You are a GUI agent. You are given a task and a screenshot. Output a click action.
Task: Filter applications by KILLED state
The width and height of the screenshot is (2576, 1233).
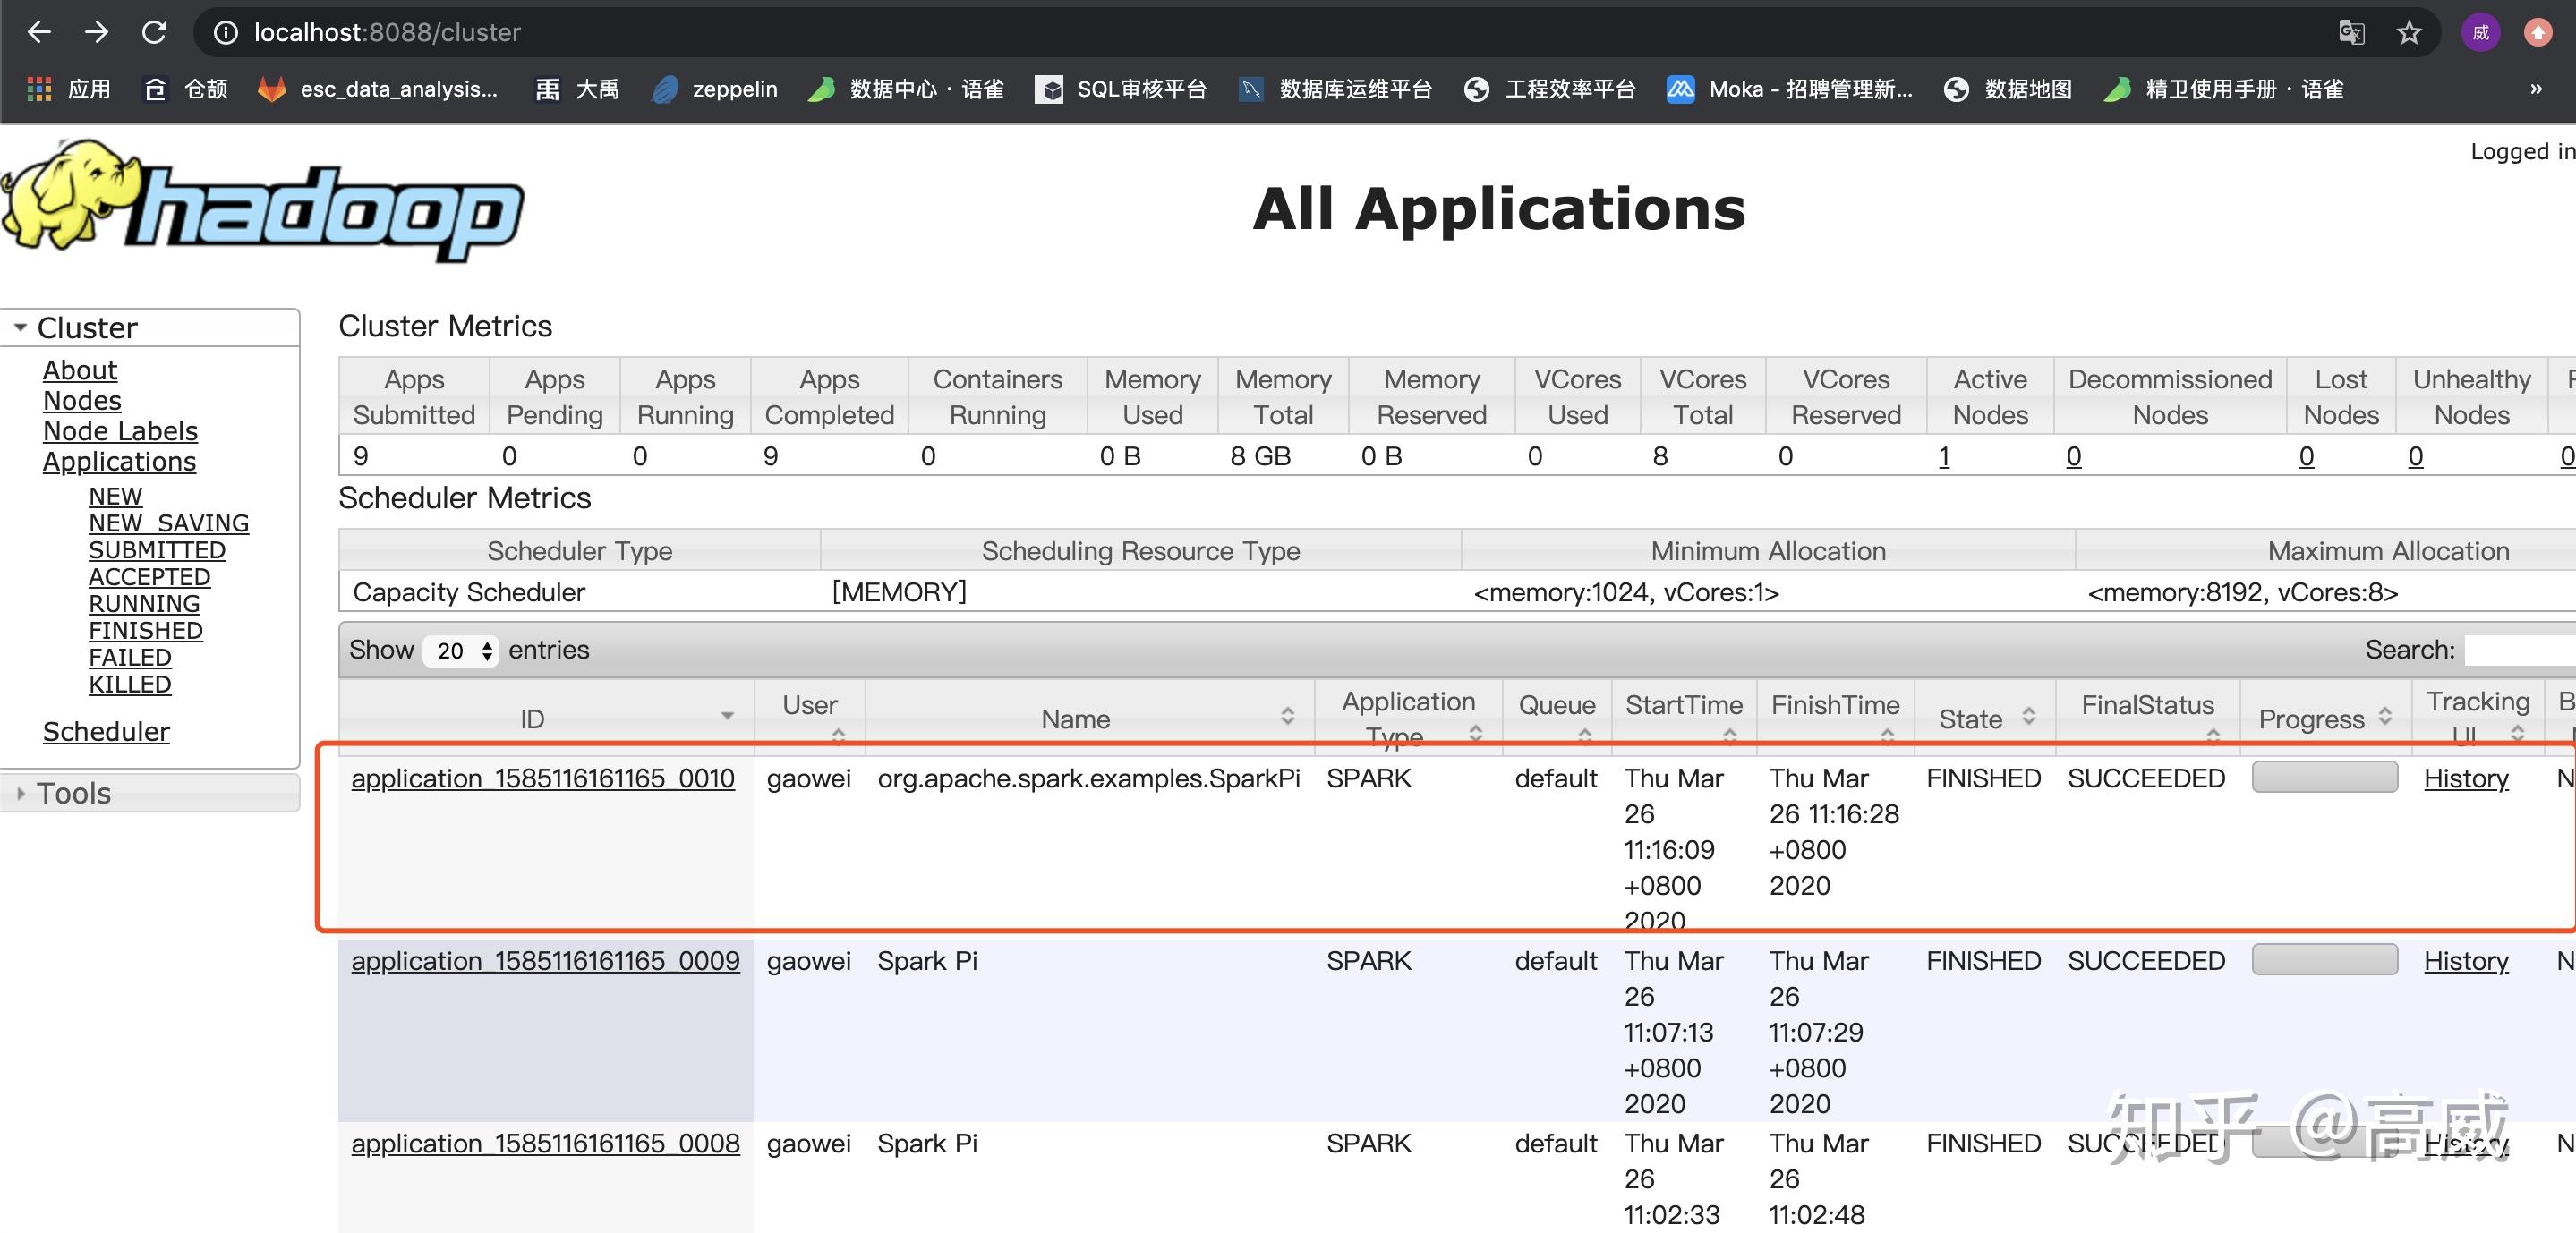click(x=130, y=685)
